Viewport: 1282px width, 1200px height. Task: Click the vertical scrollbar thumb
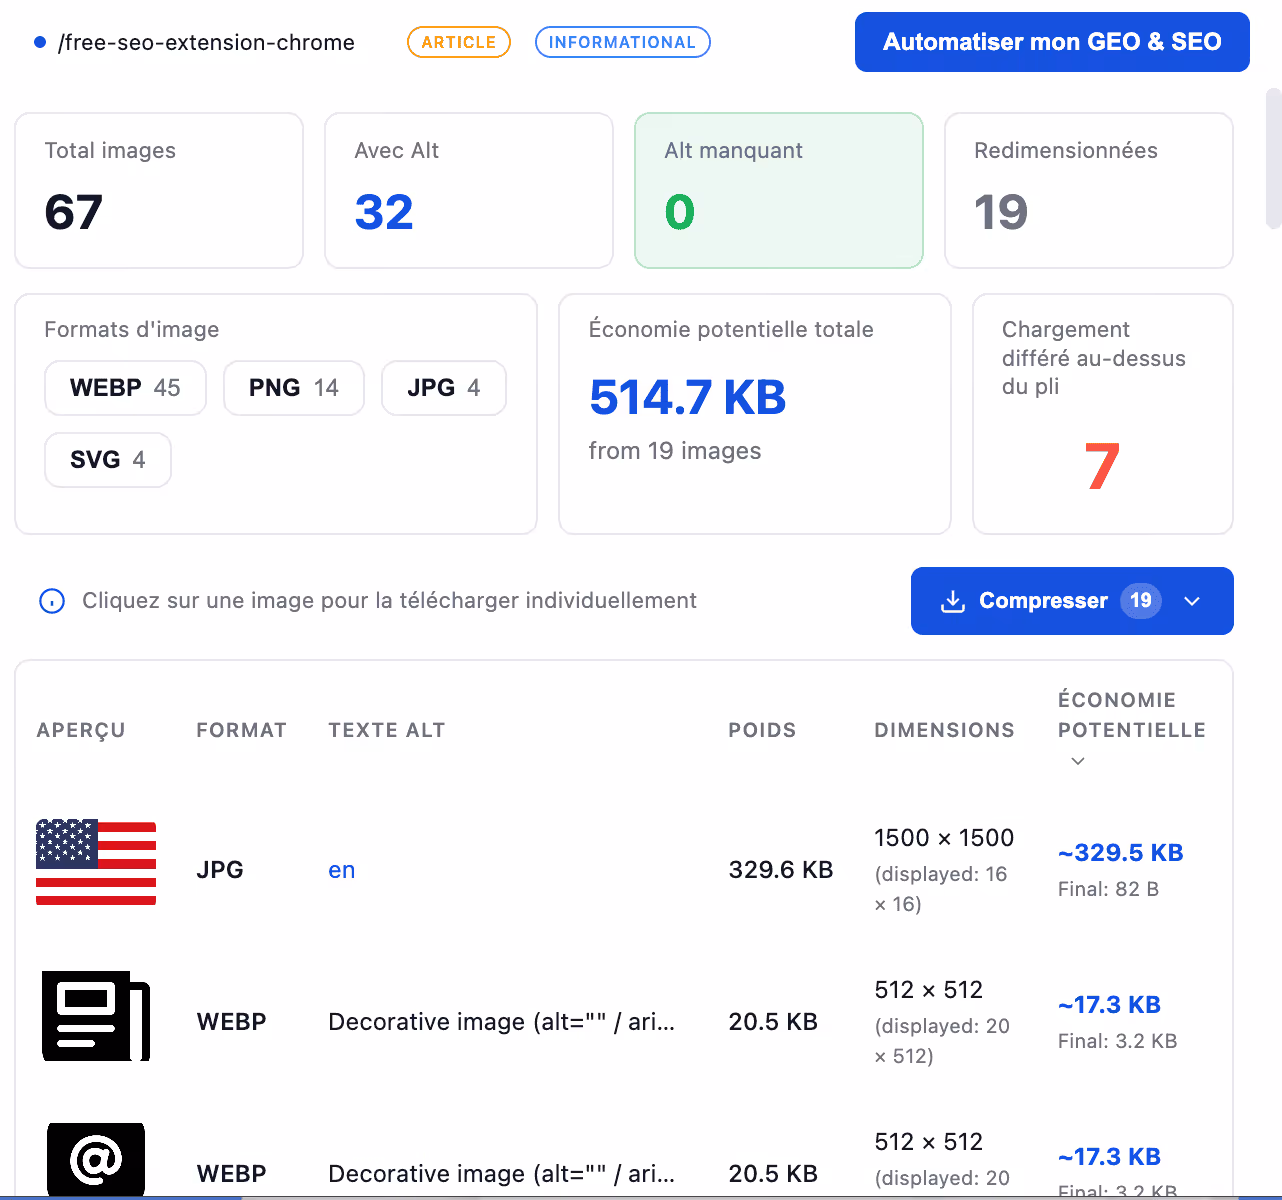coord(1273,160)
